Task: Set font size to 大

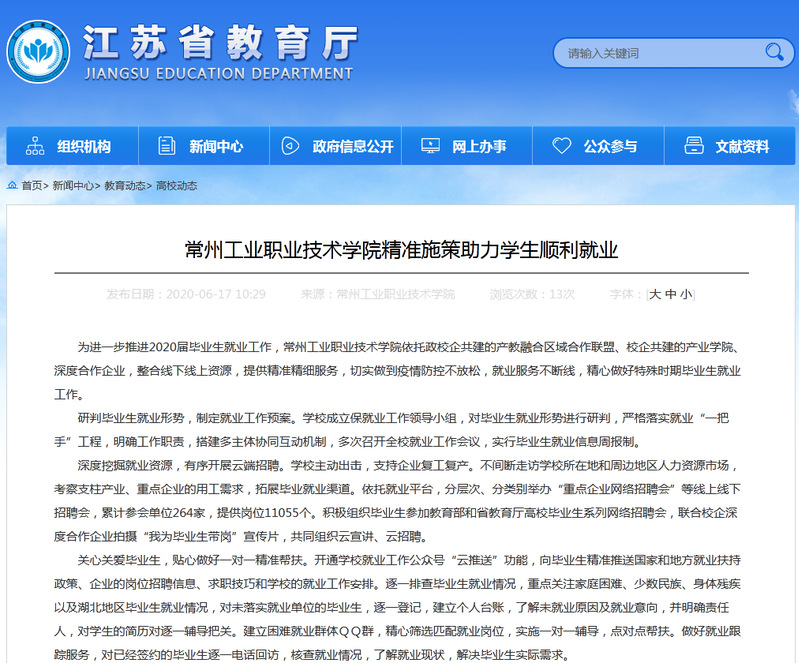Action: point(655,294)
